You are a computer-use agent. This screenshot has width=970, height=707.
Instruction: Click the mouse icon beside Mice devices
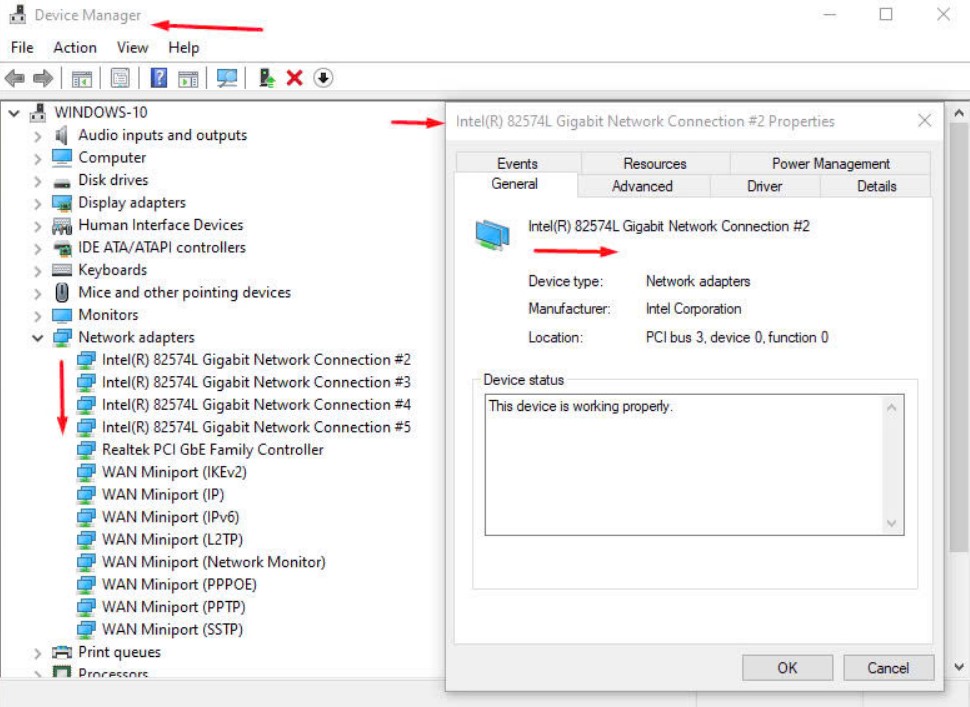(62, 292)
